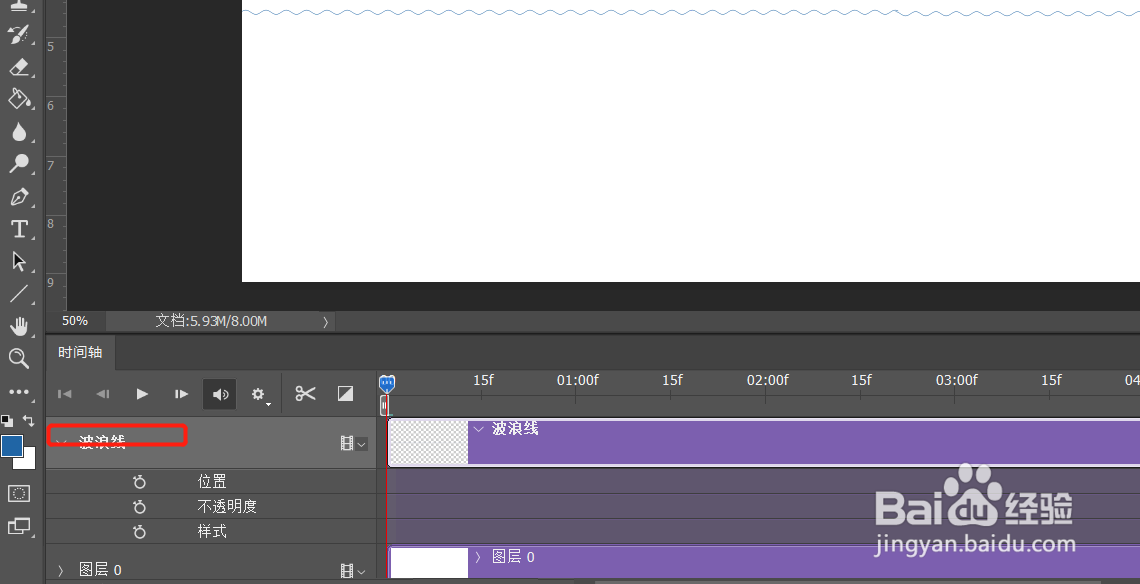
Task: Select the Zoom magnifier tool
Action: point(19,358)
